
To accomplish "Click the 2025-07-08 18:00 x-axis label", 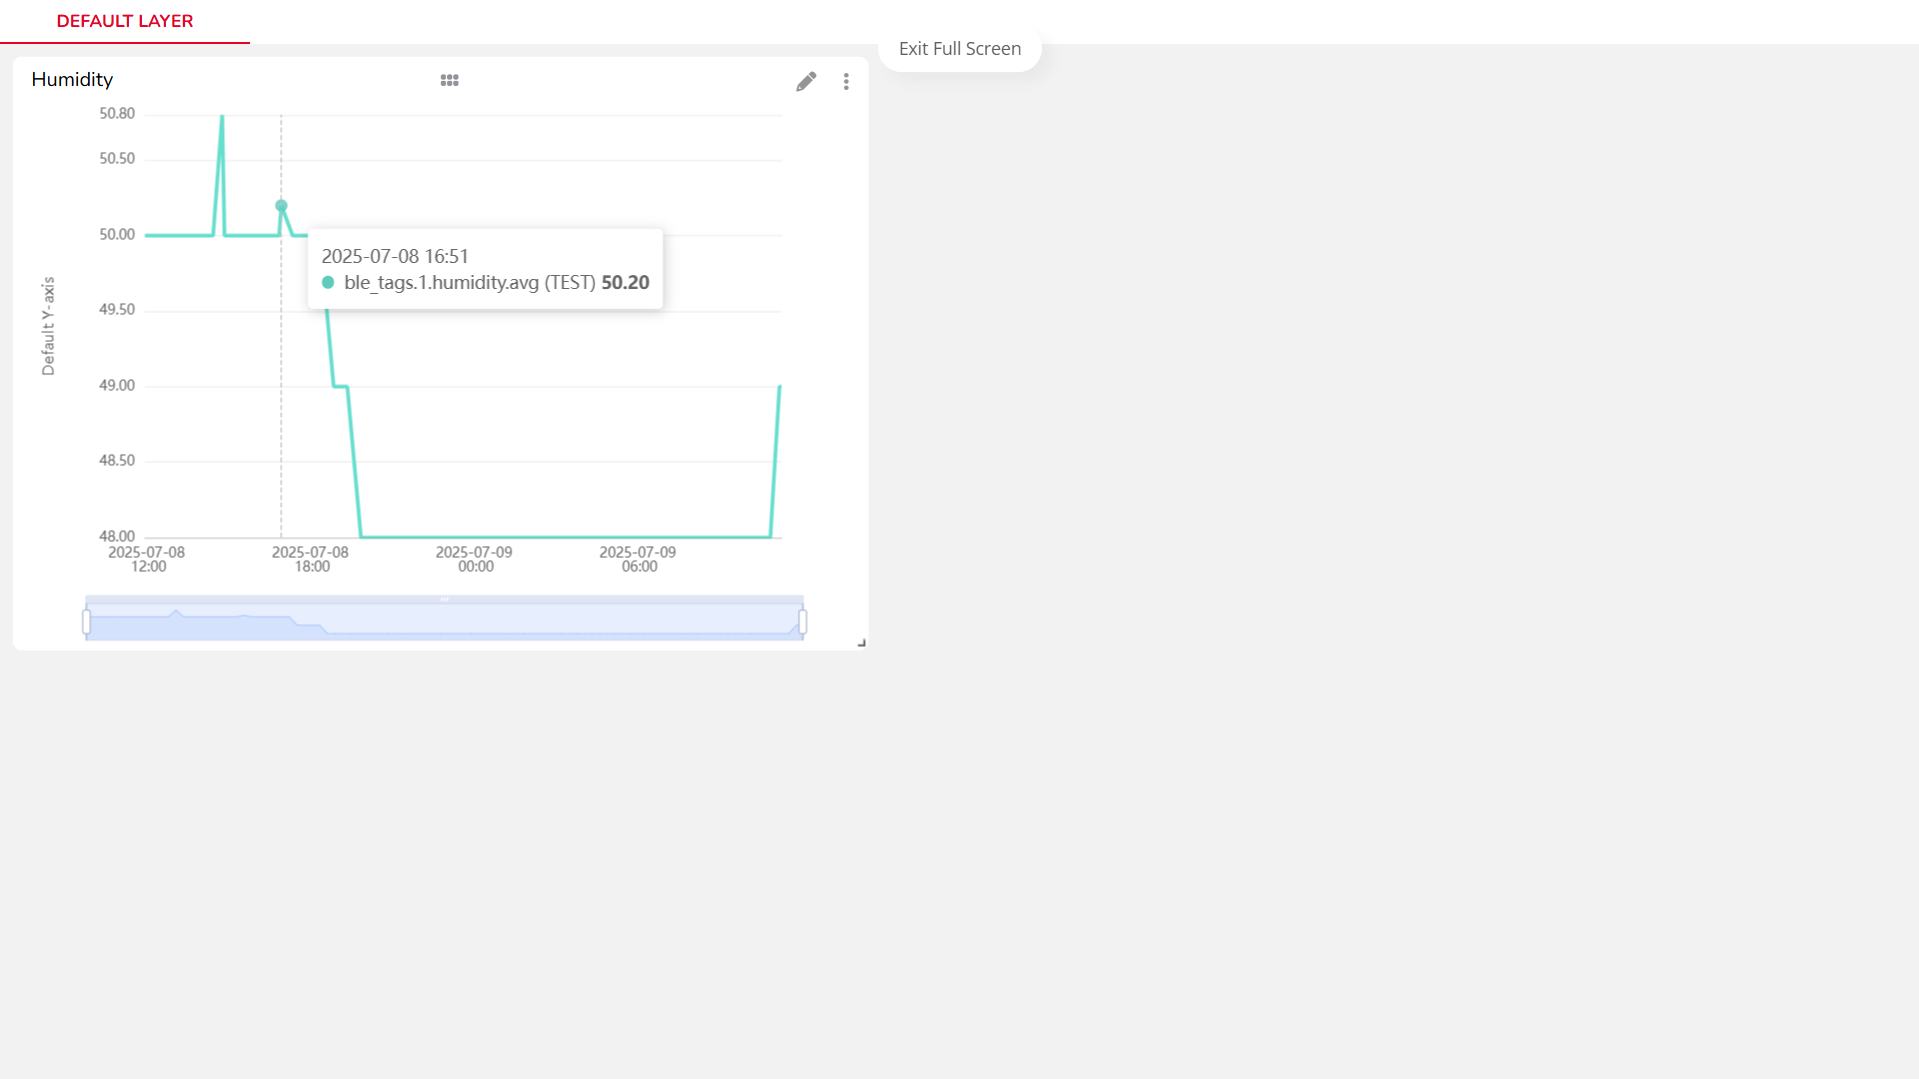I will pos(310,559).
